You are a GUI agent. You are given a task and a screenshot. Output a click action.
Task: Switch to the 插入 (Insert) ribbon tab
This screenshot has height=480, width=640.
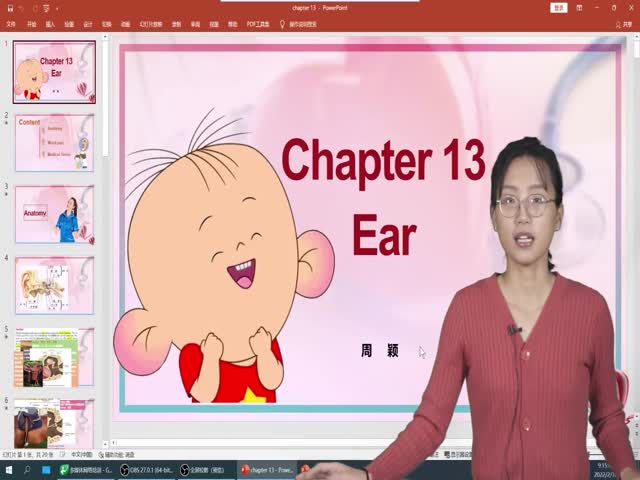(50, 24)
